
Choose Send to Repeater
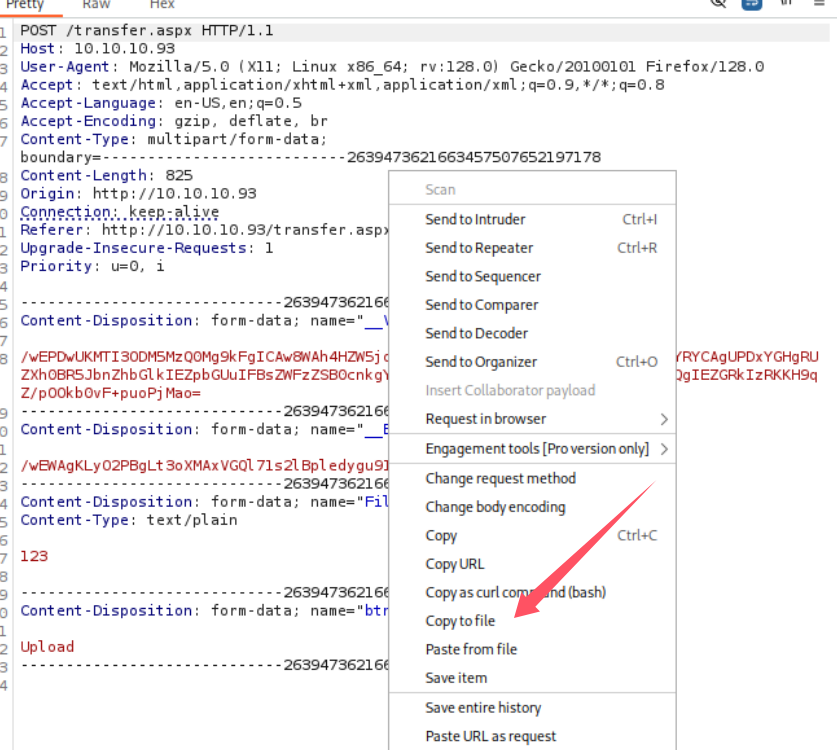click(479, 248)
